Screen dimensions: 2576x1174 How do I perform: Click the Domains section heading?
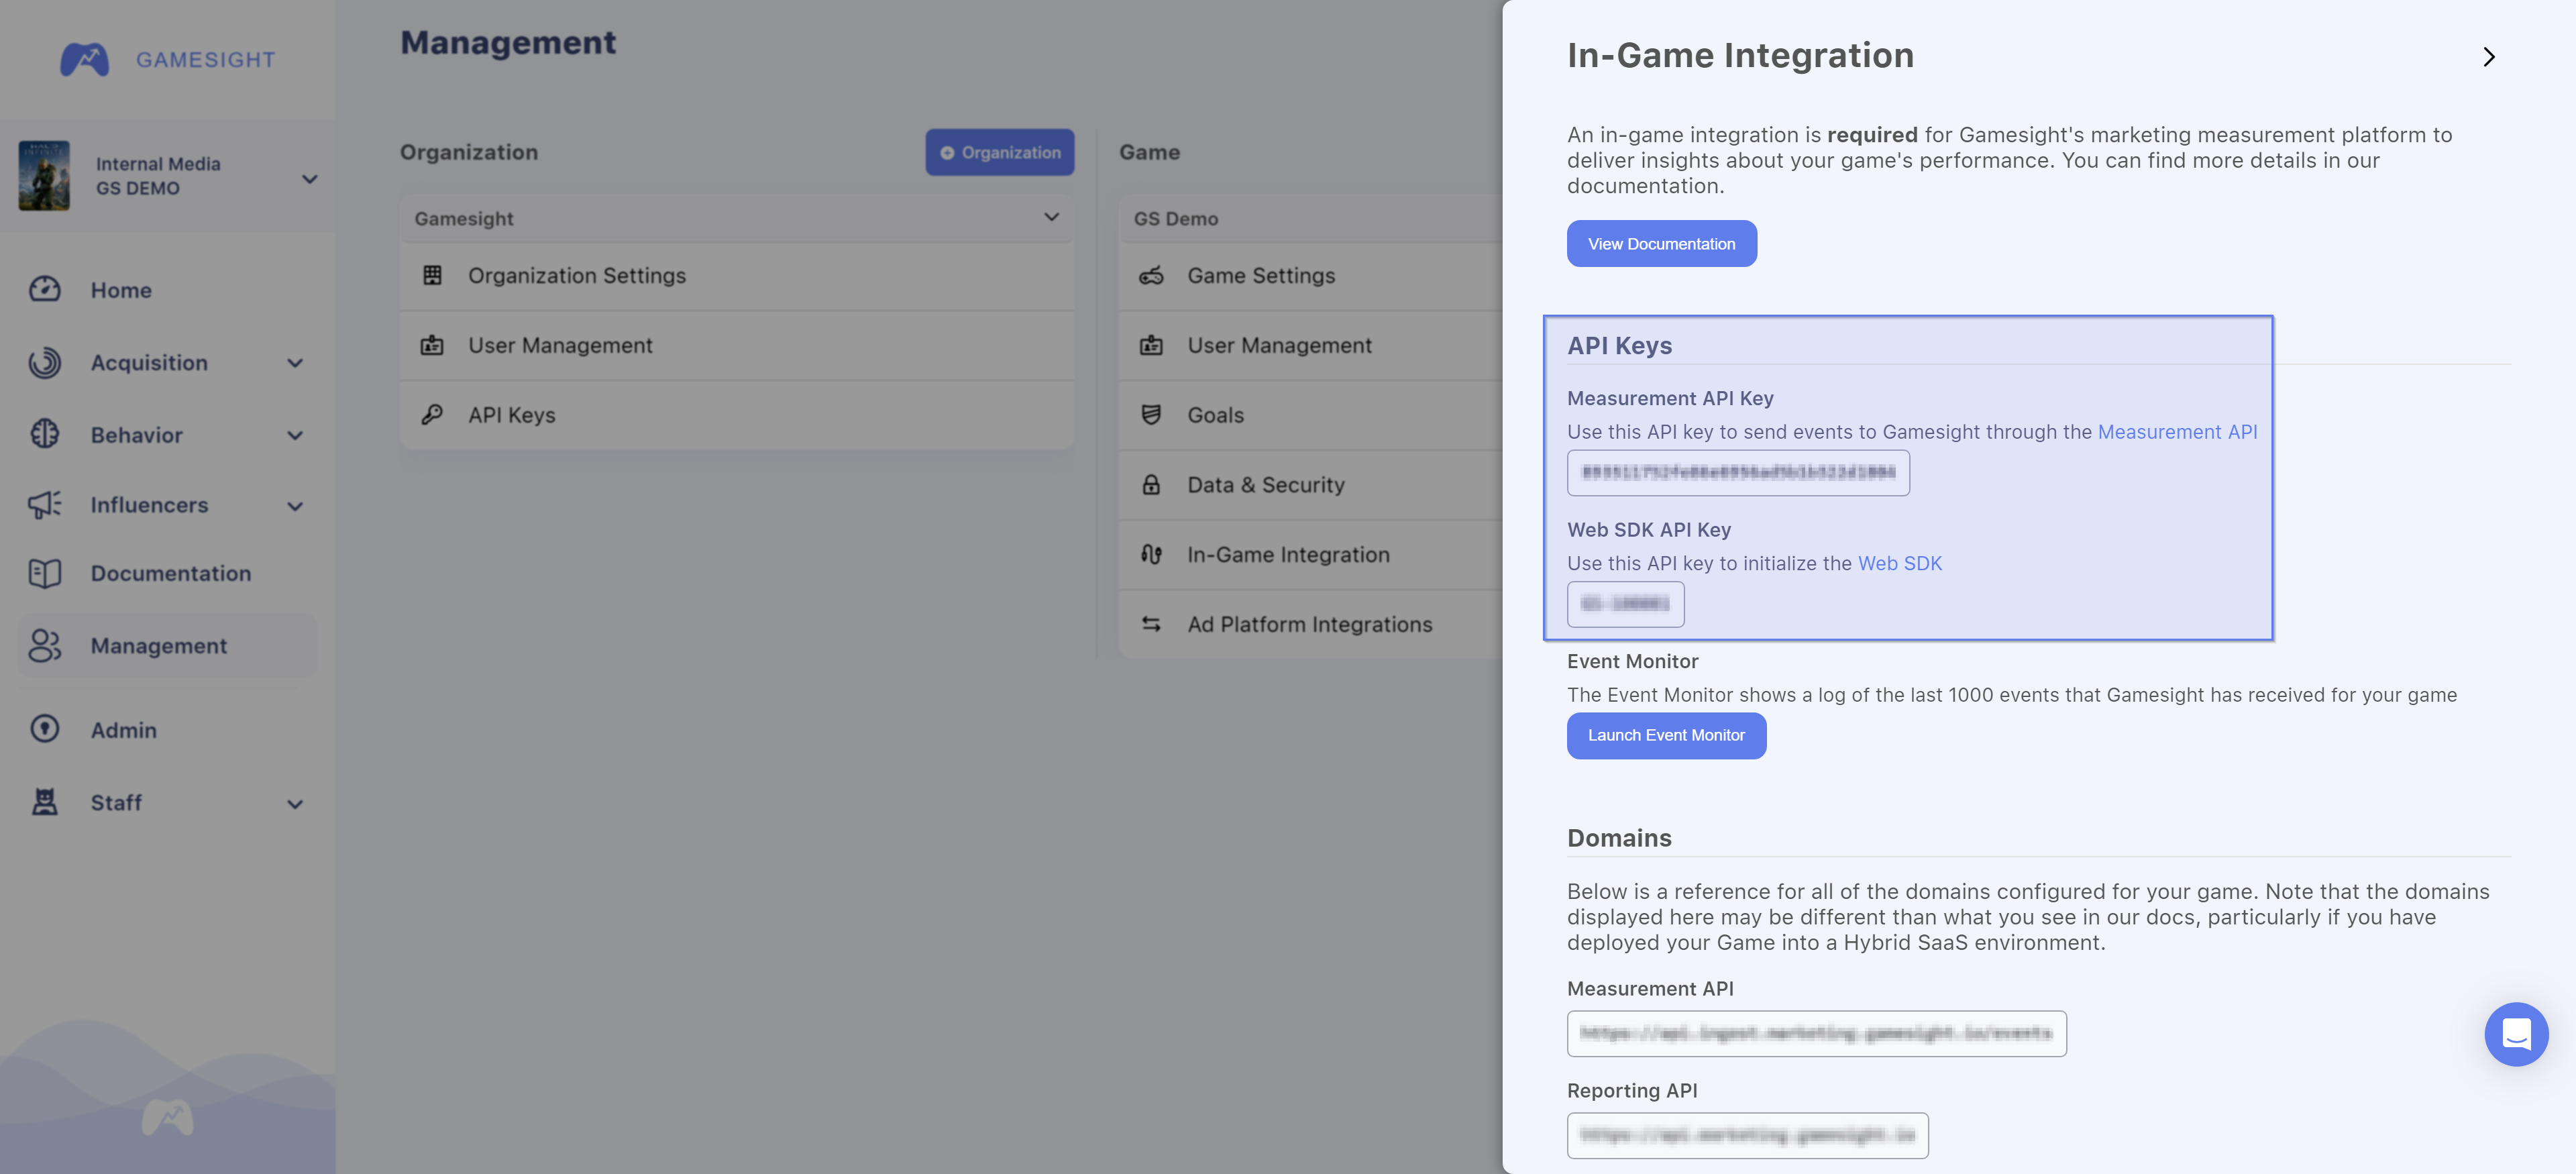point(1619,838)
